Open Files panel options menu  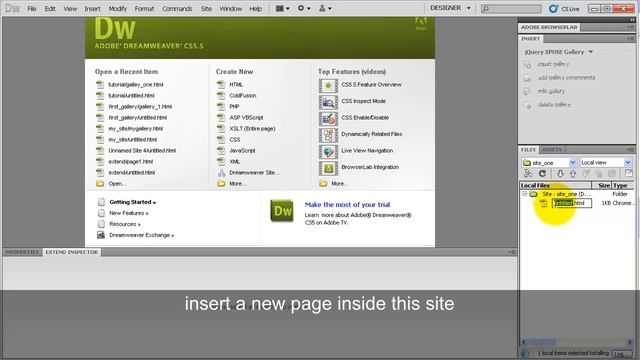630,149
